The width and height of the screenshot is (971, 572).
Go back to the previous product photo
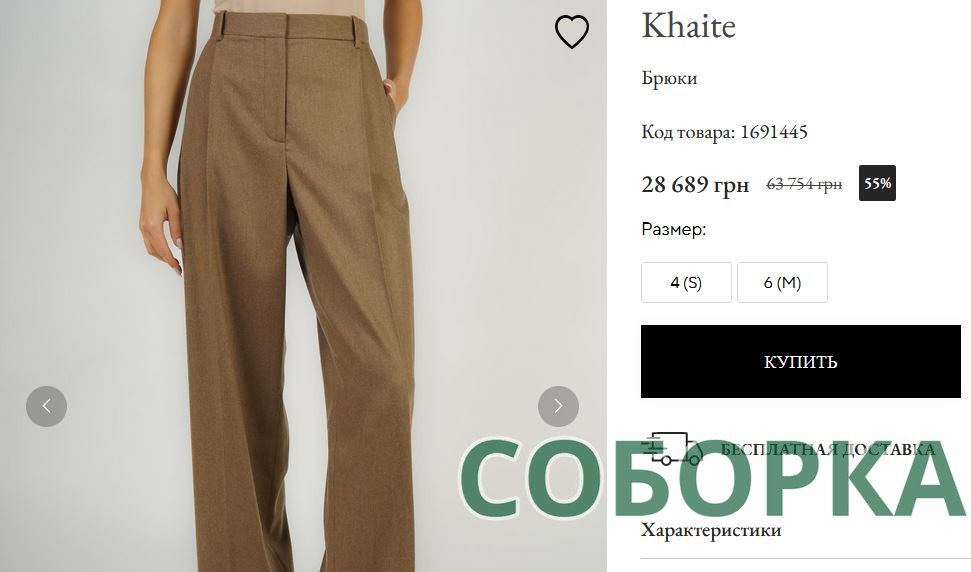point(46,406)
